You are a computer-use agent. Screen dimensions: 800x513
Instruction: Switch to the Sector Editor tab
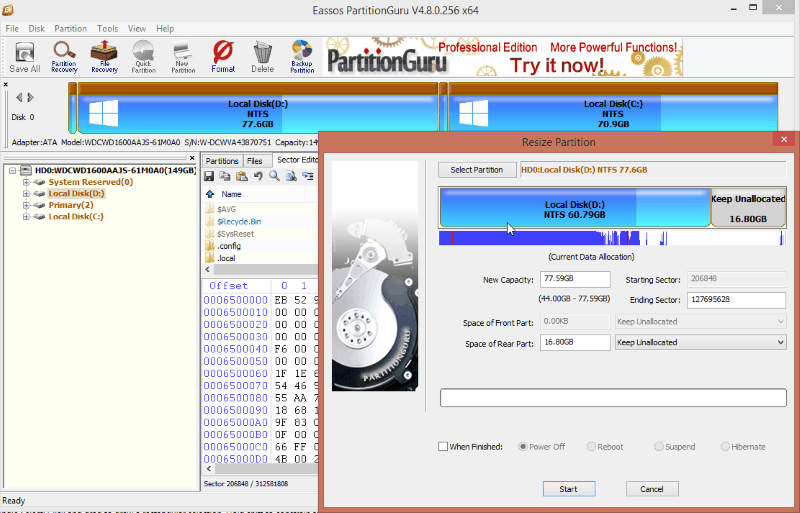coord(296,160)
